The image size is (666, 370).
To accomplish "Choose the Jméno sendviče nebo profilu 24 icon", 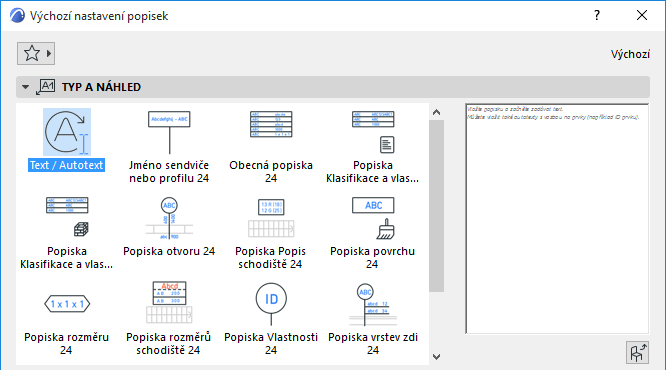I will (169, 132).
